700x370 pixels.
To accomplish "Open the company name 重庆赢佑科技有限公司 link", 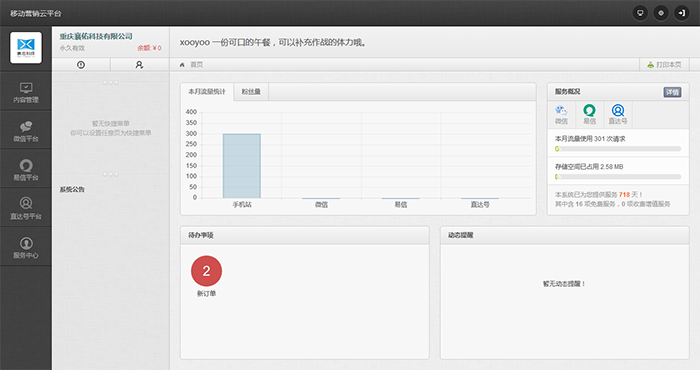I will (96, 36).
